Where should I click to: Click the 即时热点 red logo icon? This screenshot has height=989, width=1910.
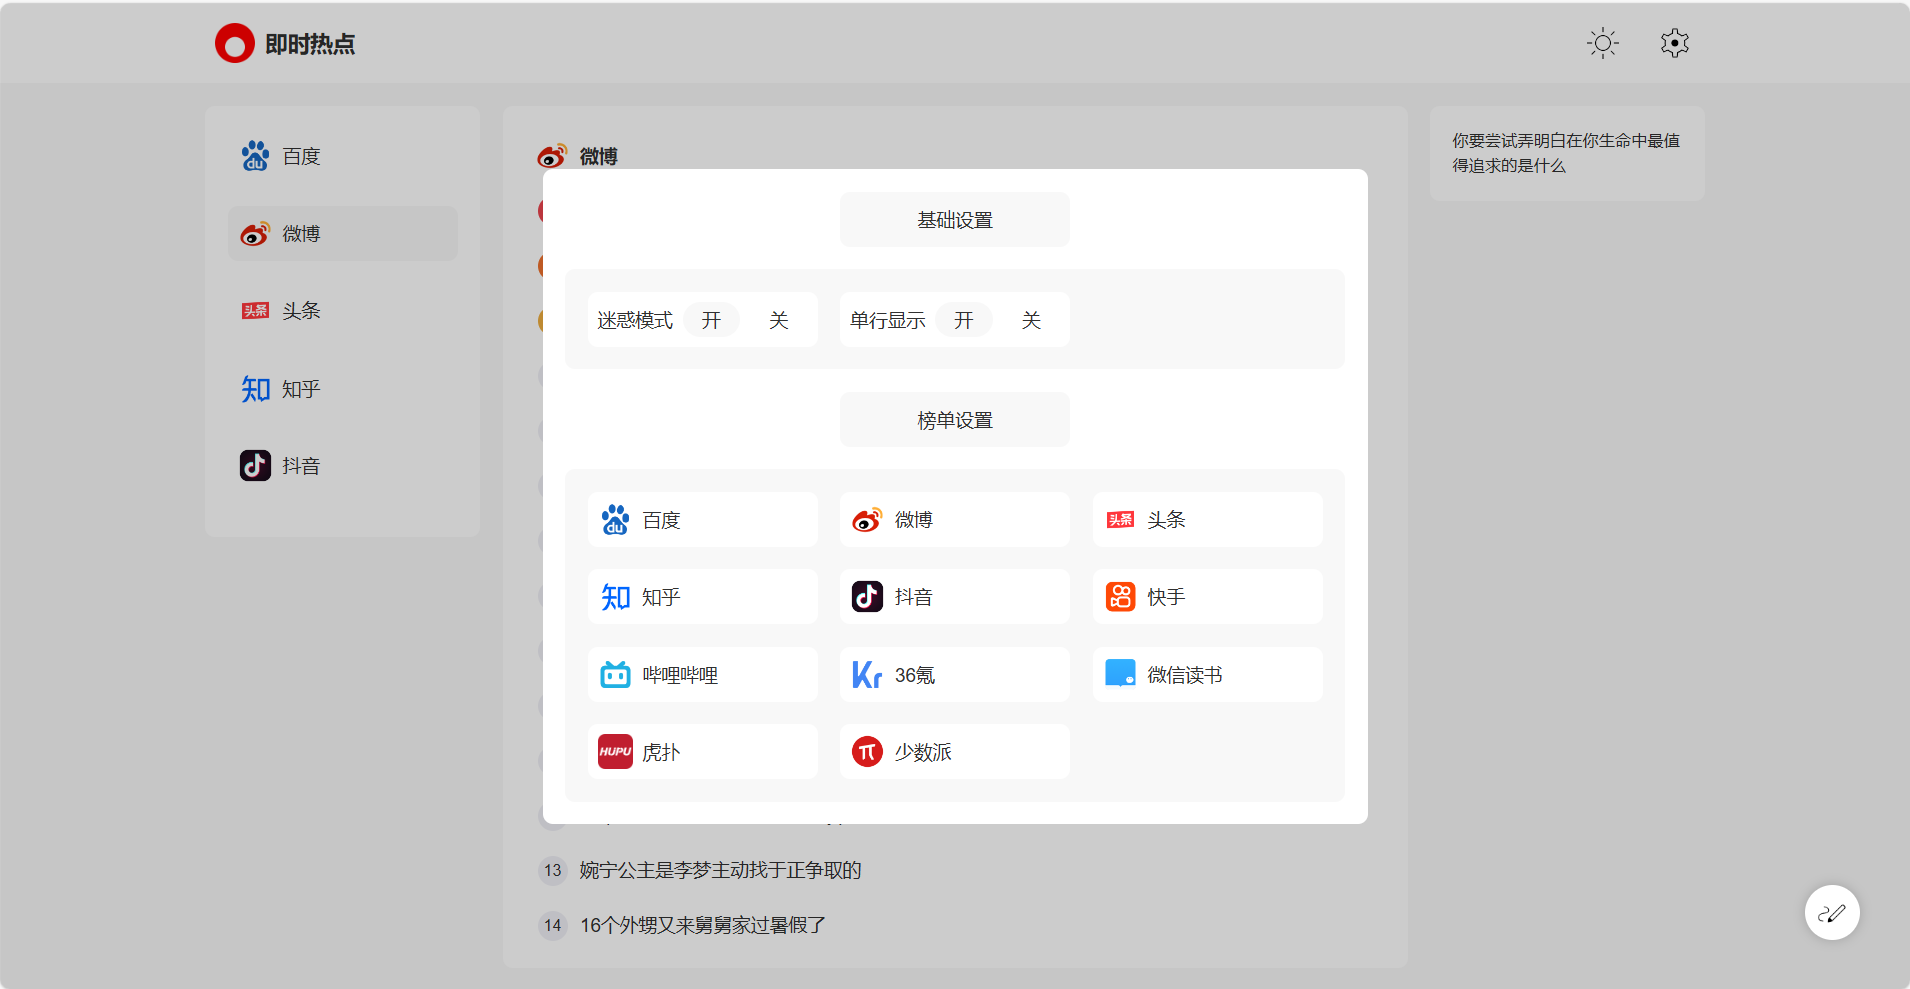click(235, 44)
